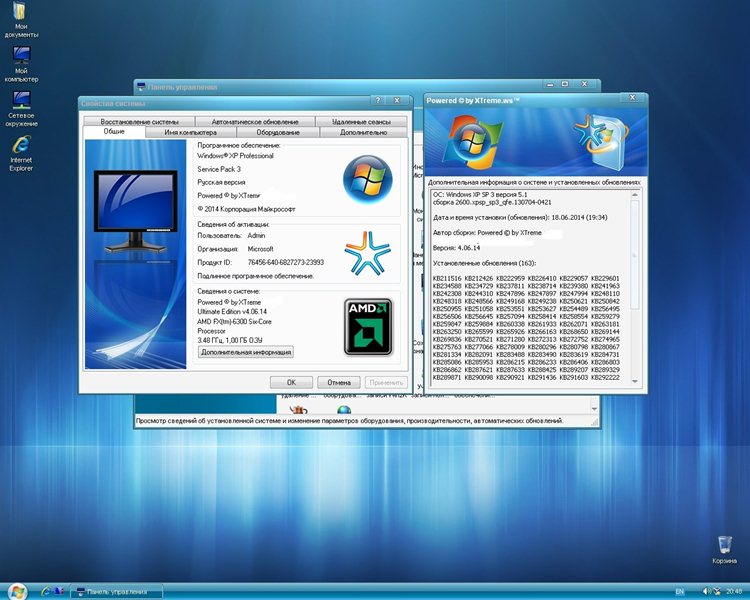Click the install date line 18.06.2014 (19:34)
Viewport: 750px width, 600px height.
[x=520, y=217]
